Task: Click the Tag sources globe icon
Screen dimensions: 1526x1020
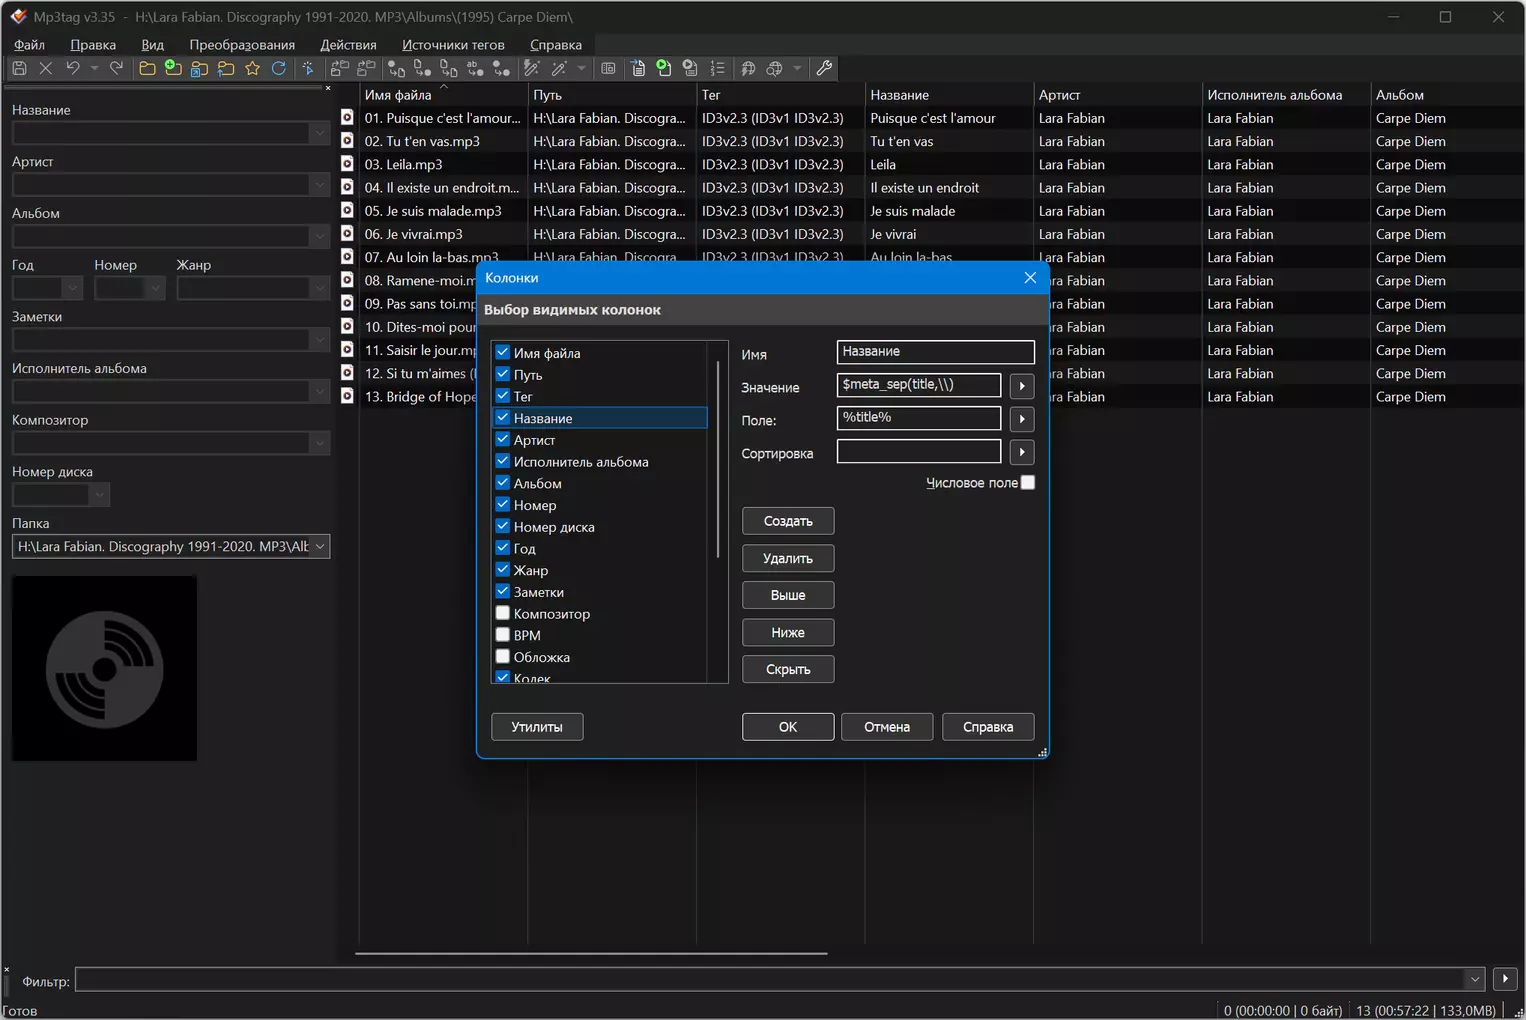Action: click(774, 68)
